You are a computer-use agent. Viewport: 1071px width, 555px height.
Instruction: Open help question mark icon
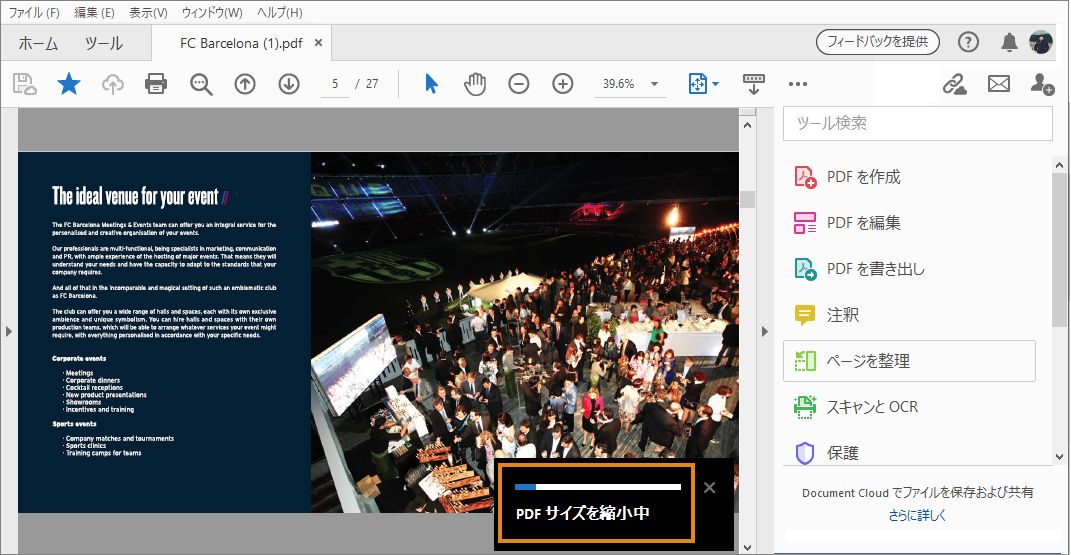point(968,42)
